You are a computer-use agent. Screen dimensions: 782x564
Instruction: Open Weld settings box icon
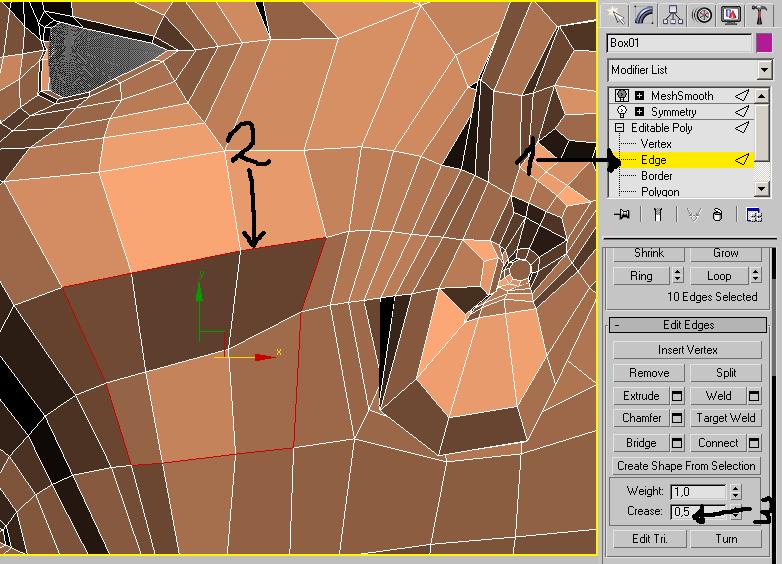pyautogui.click(x=754, y=396)
